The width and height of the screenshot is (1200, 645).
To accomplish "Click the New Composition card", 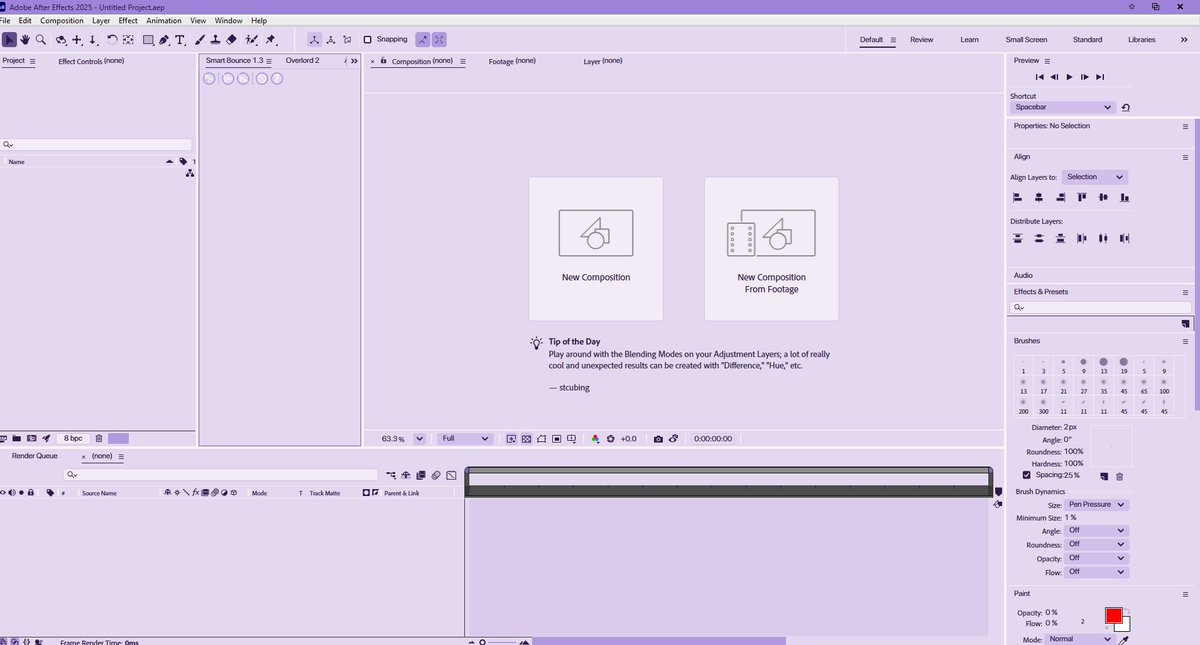I will click(x=596, y=249).
